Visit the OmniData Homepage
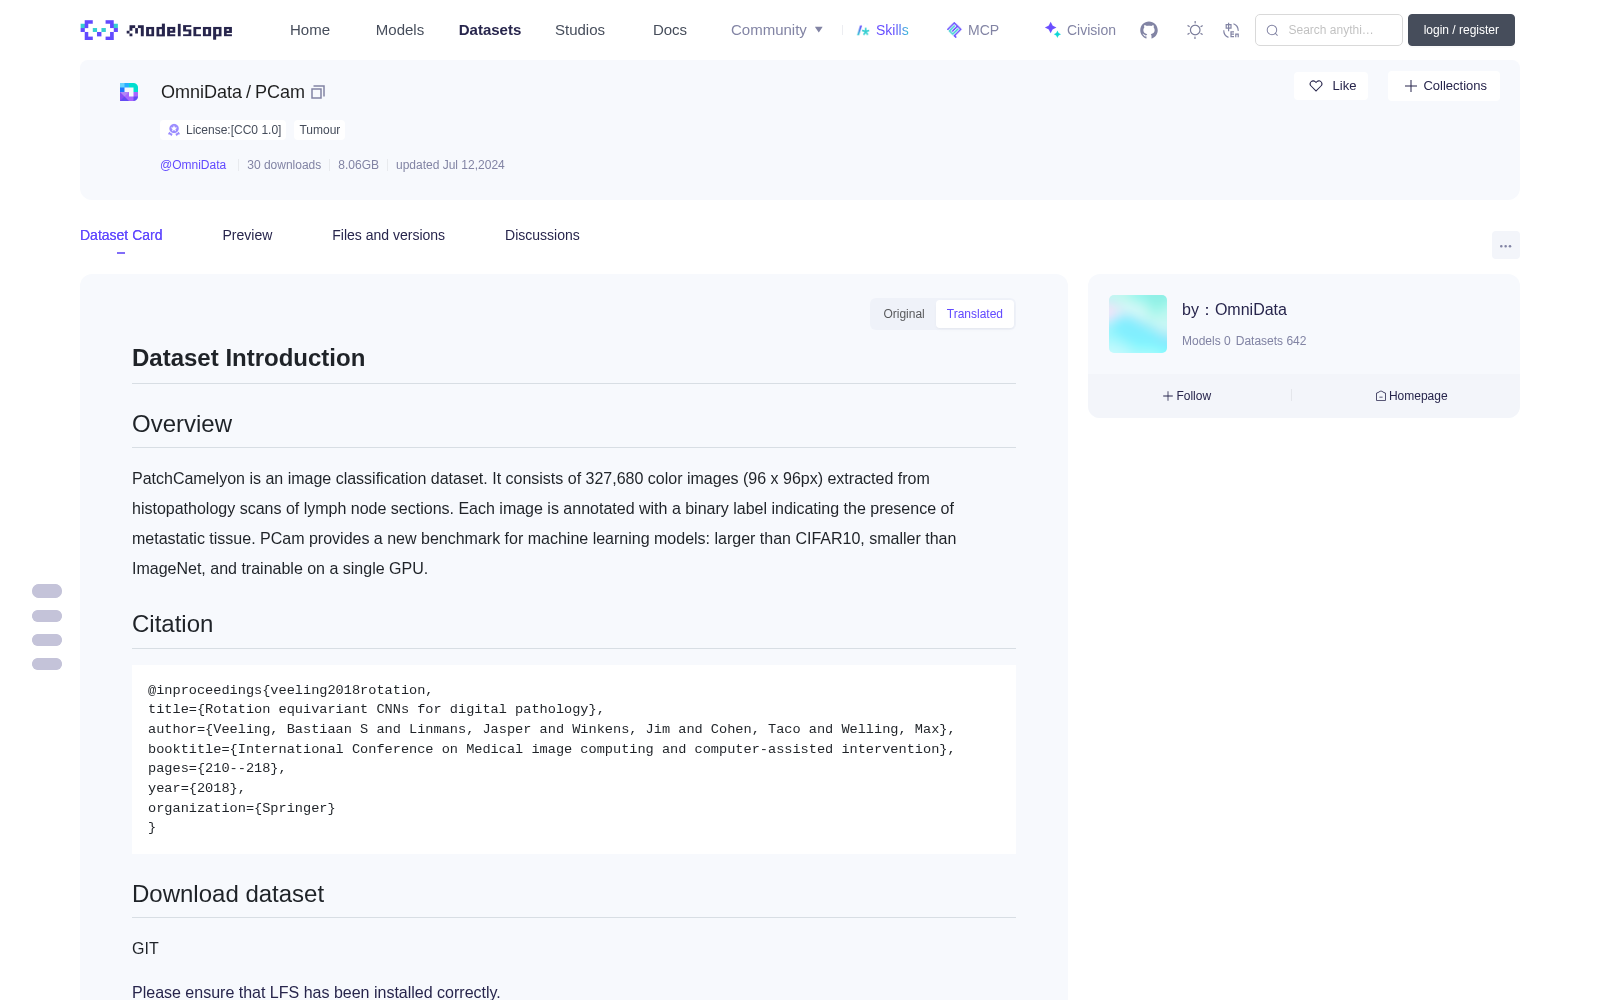The width and height of the screenshot is (1600, 1000). [1411, 396]
